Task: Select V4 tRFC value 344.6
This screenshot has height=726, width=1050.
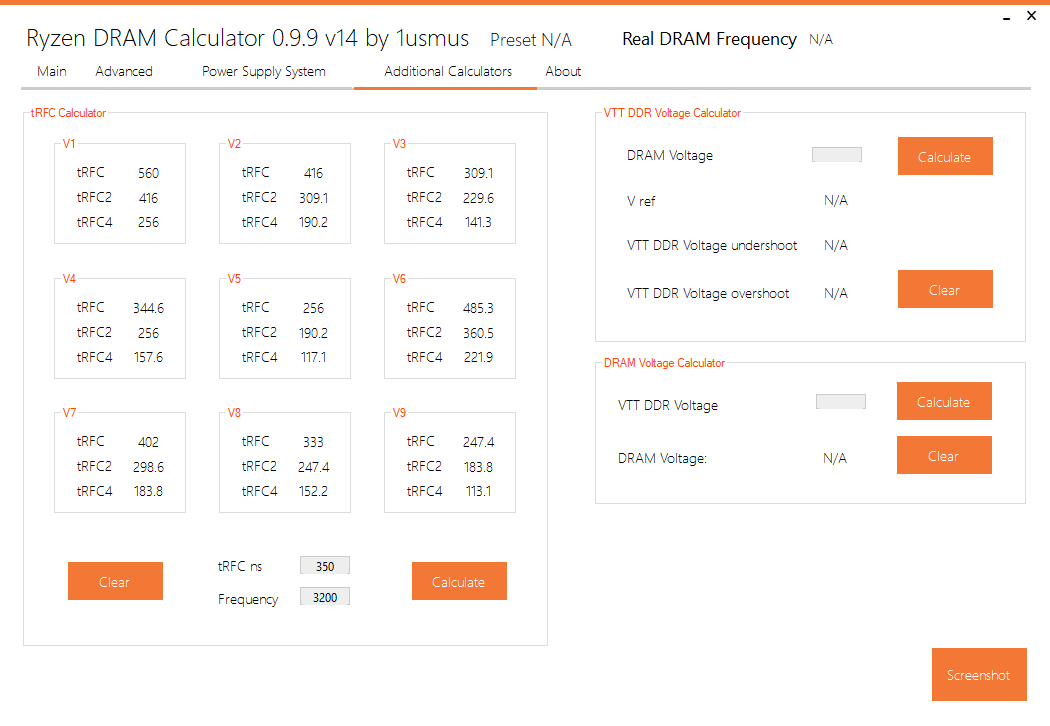Action: 149,308
